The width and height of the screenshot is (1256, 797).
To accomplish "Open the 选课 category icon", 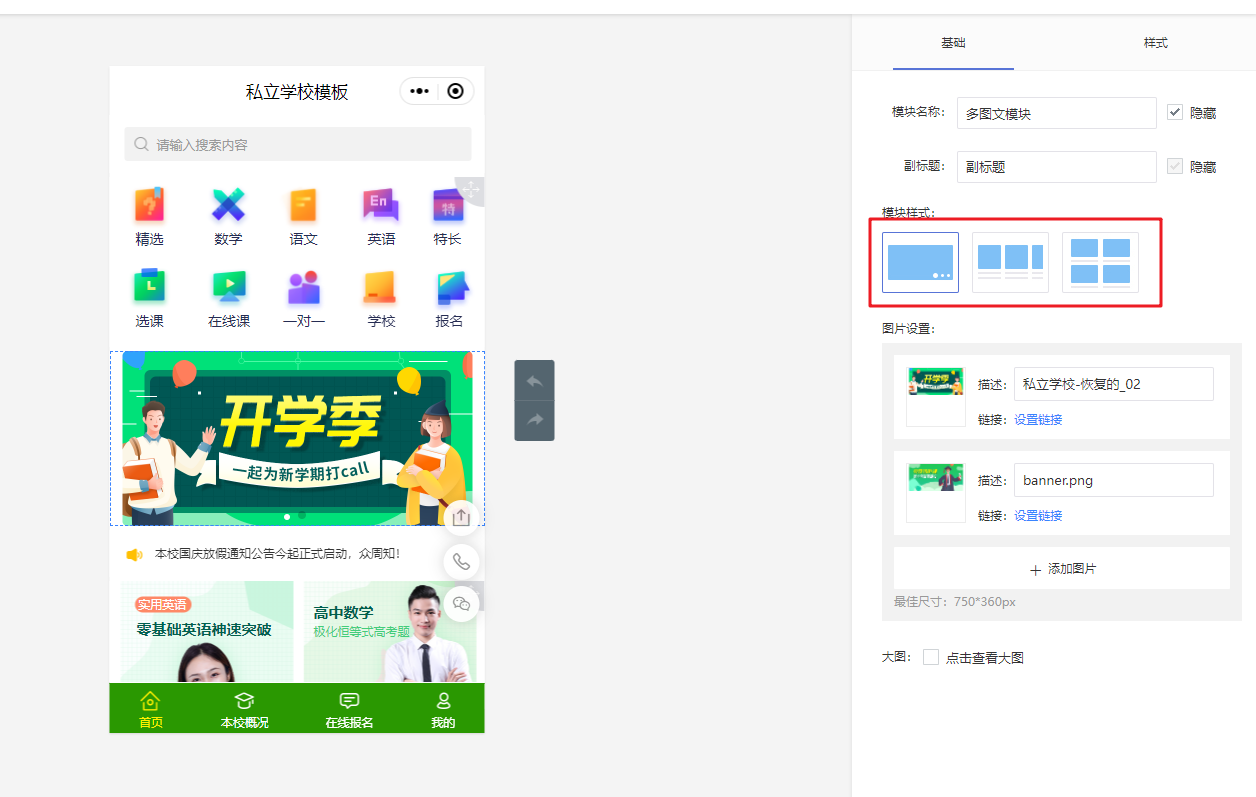I will tap(149, 287).
